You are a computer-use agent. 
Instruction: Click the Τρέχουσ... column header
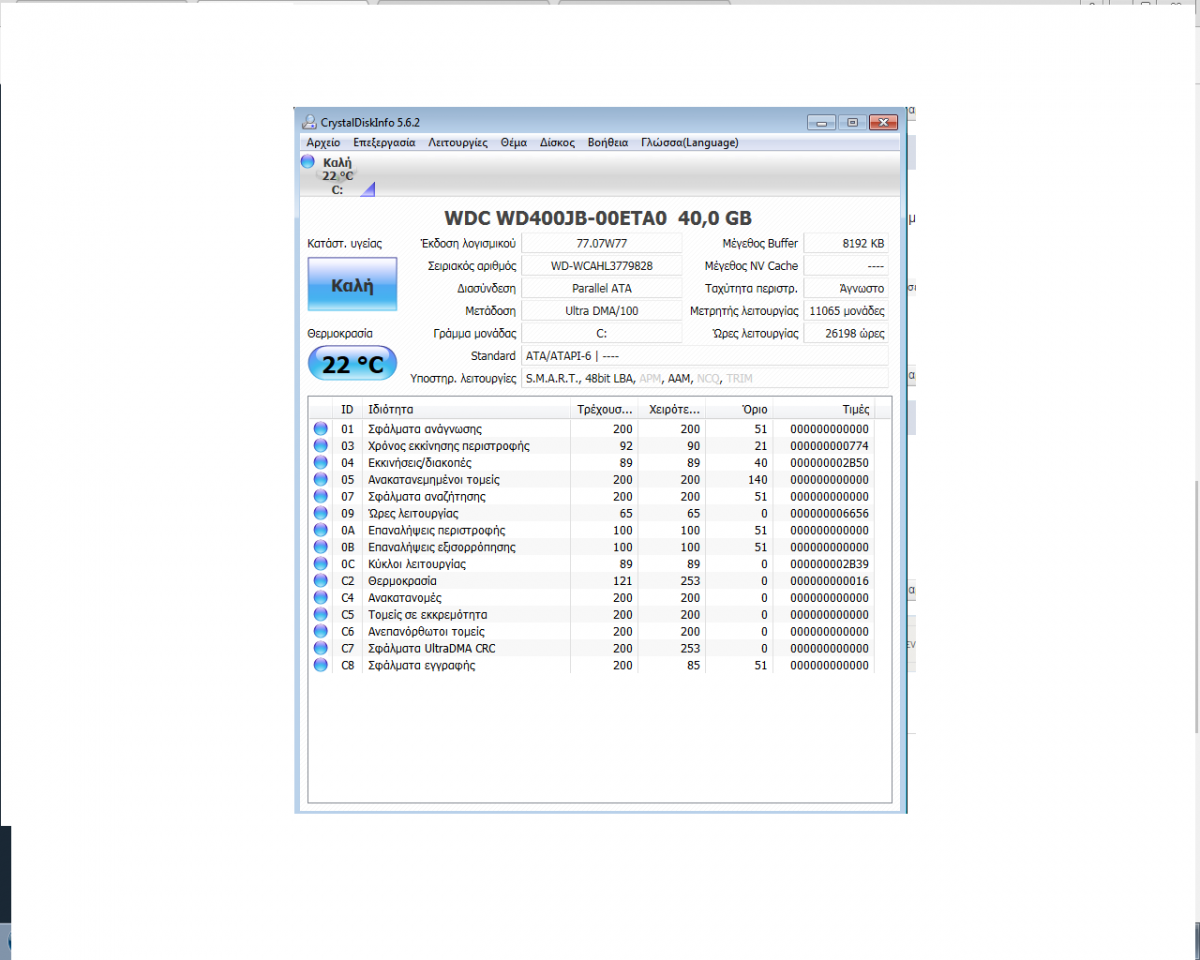click(x=604, y=409)
